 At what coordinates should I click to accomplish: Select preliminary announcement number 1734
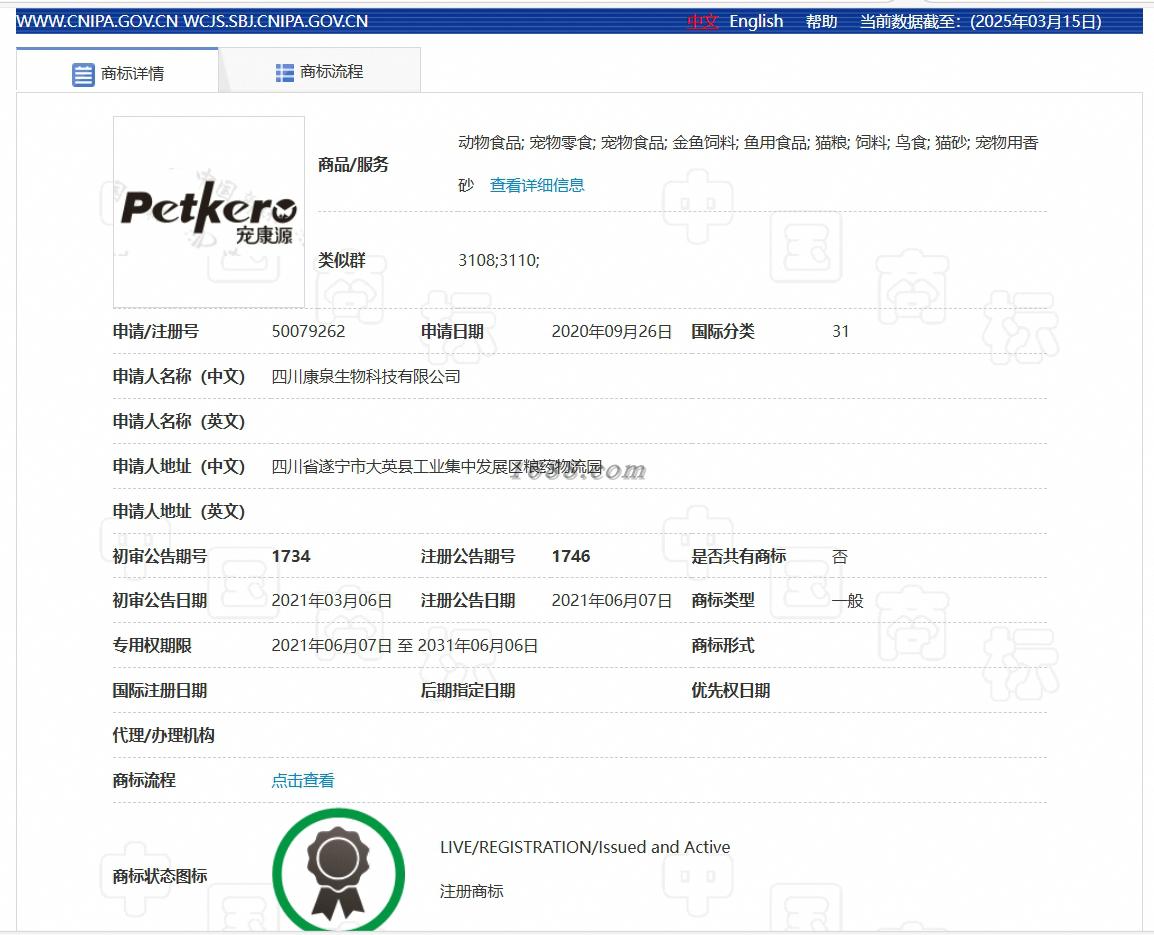(x=291, y=557)
